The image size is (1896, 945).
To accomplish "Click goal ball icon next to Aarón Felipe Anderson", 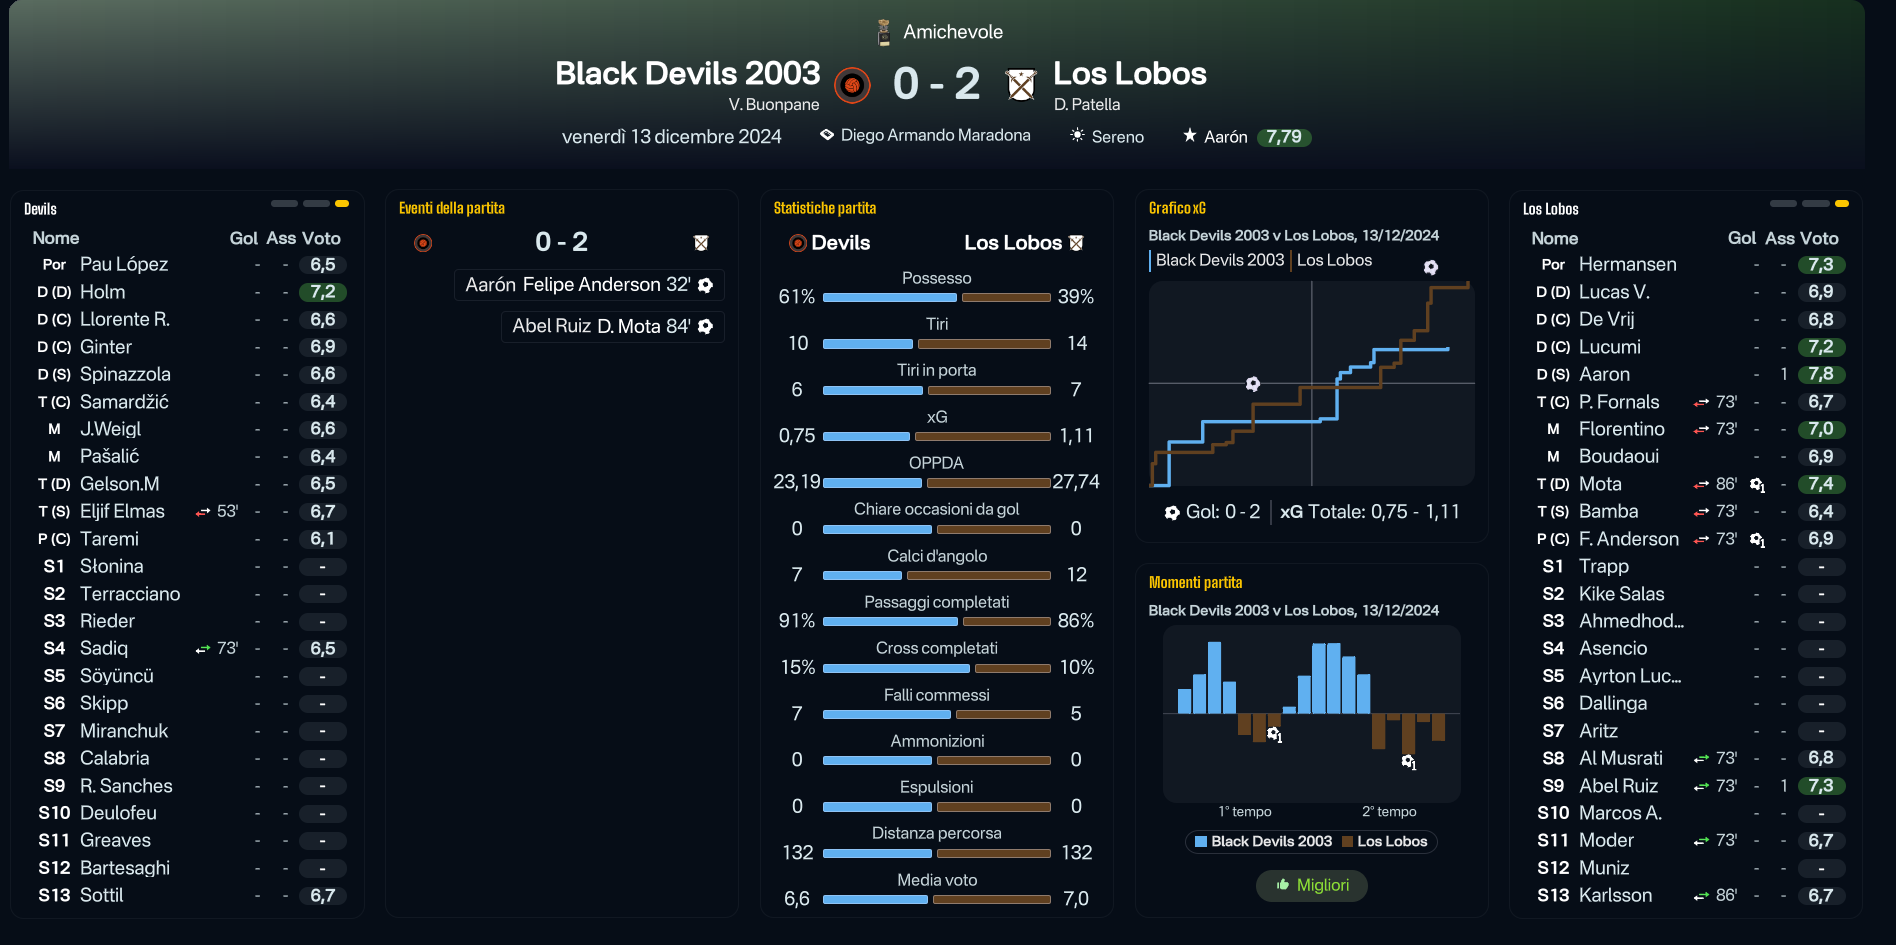I will (705, 285).
